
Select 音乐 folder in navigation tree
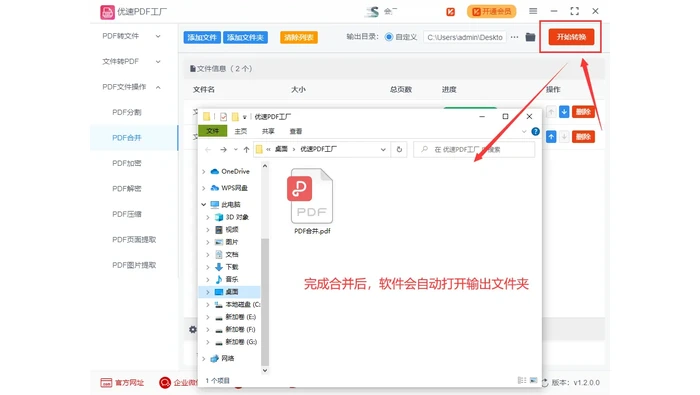click(x=231, y=279)
